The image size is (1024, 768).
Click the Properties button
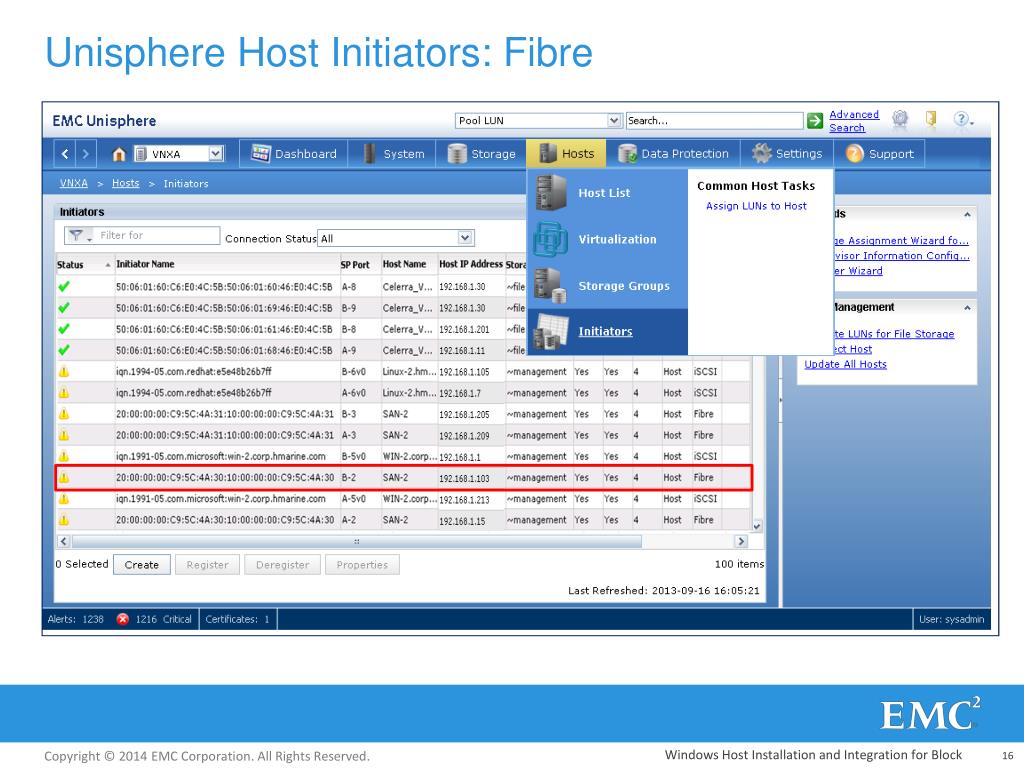tap(362, 565)
